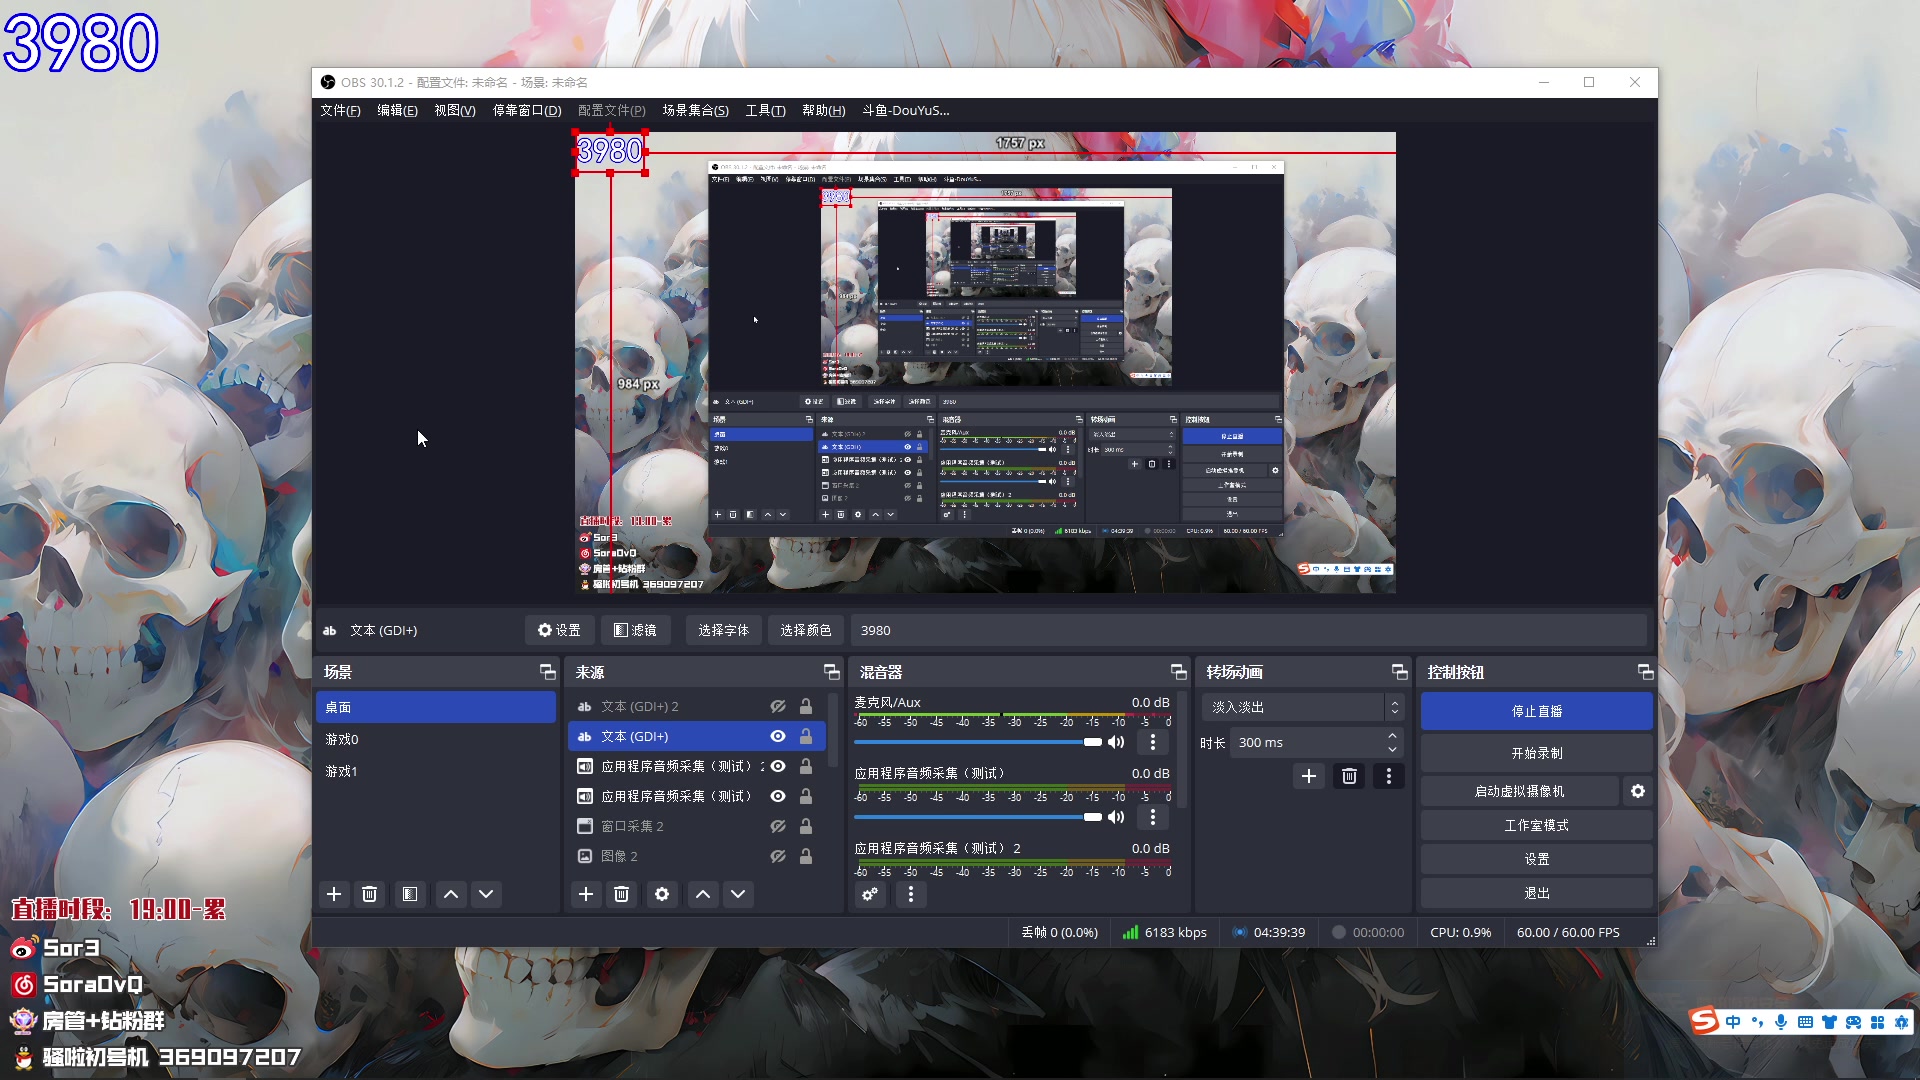Delete selected scene with trash icon
The height and width of the screenshot is (1080, 1920).
point(369,894)
